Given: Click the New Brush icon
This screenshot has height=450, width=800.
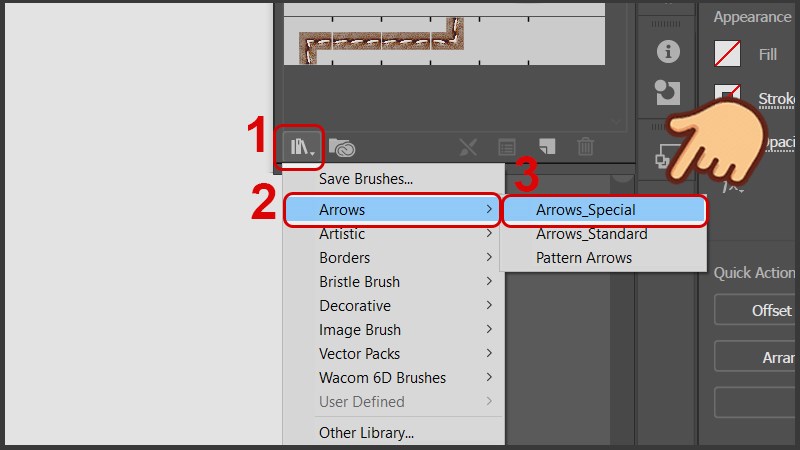Looking at the screenshot, I should (547, 148).
